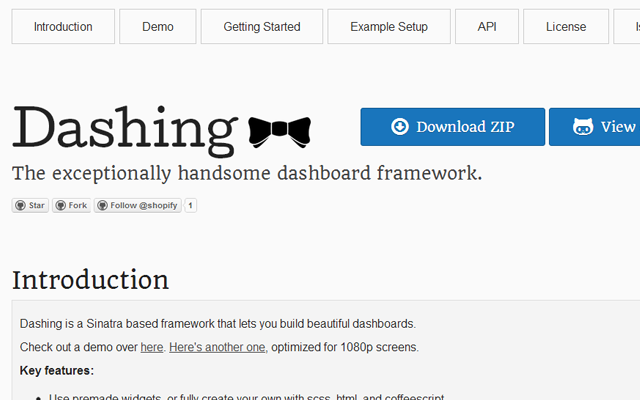Viewport: 640px width, 400px height.
Task: View the License tab
Action: click(x=566, y=27)
